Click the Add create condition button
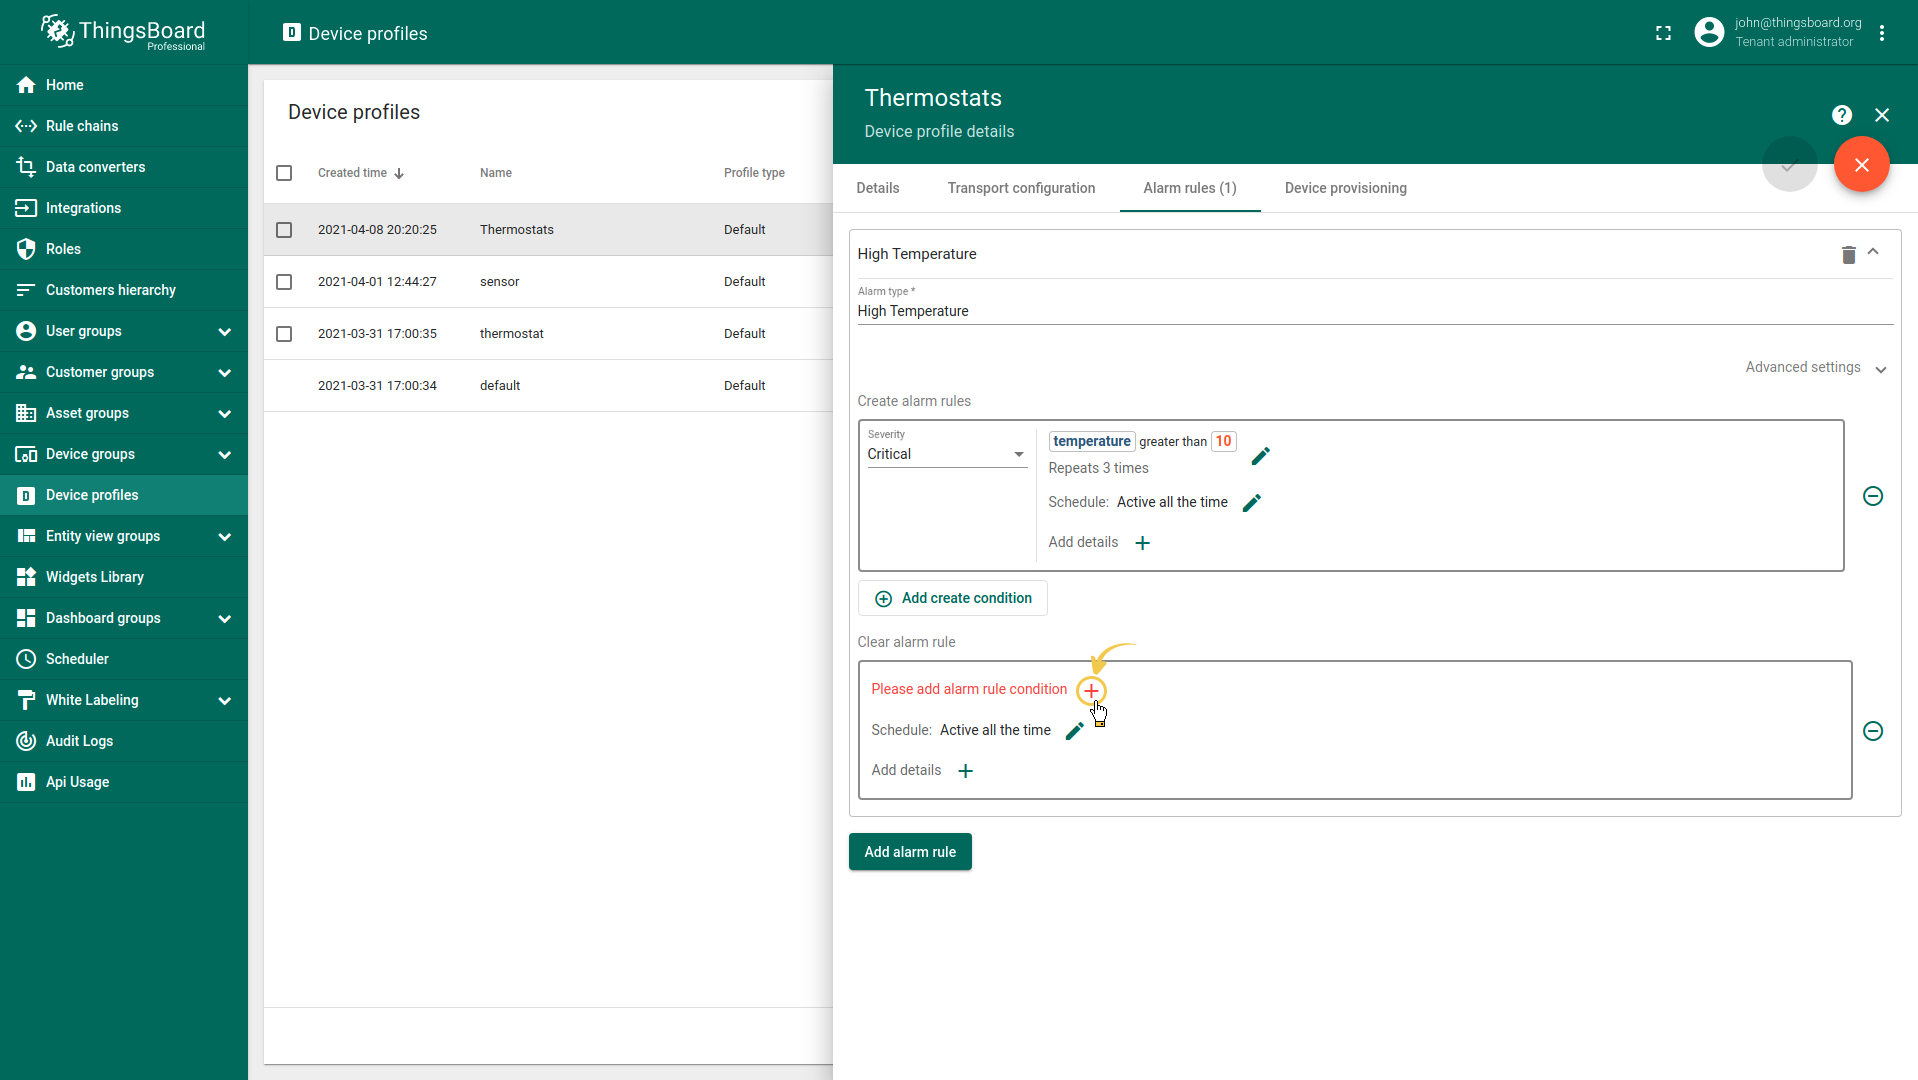 coord(952,598)
